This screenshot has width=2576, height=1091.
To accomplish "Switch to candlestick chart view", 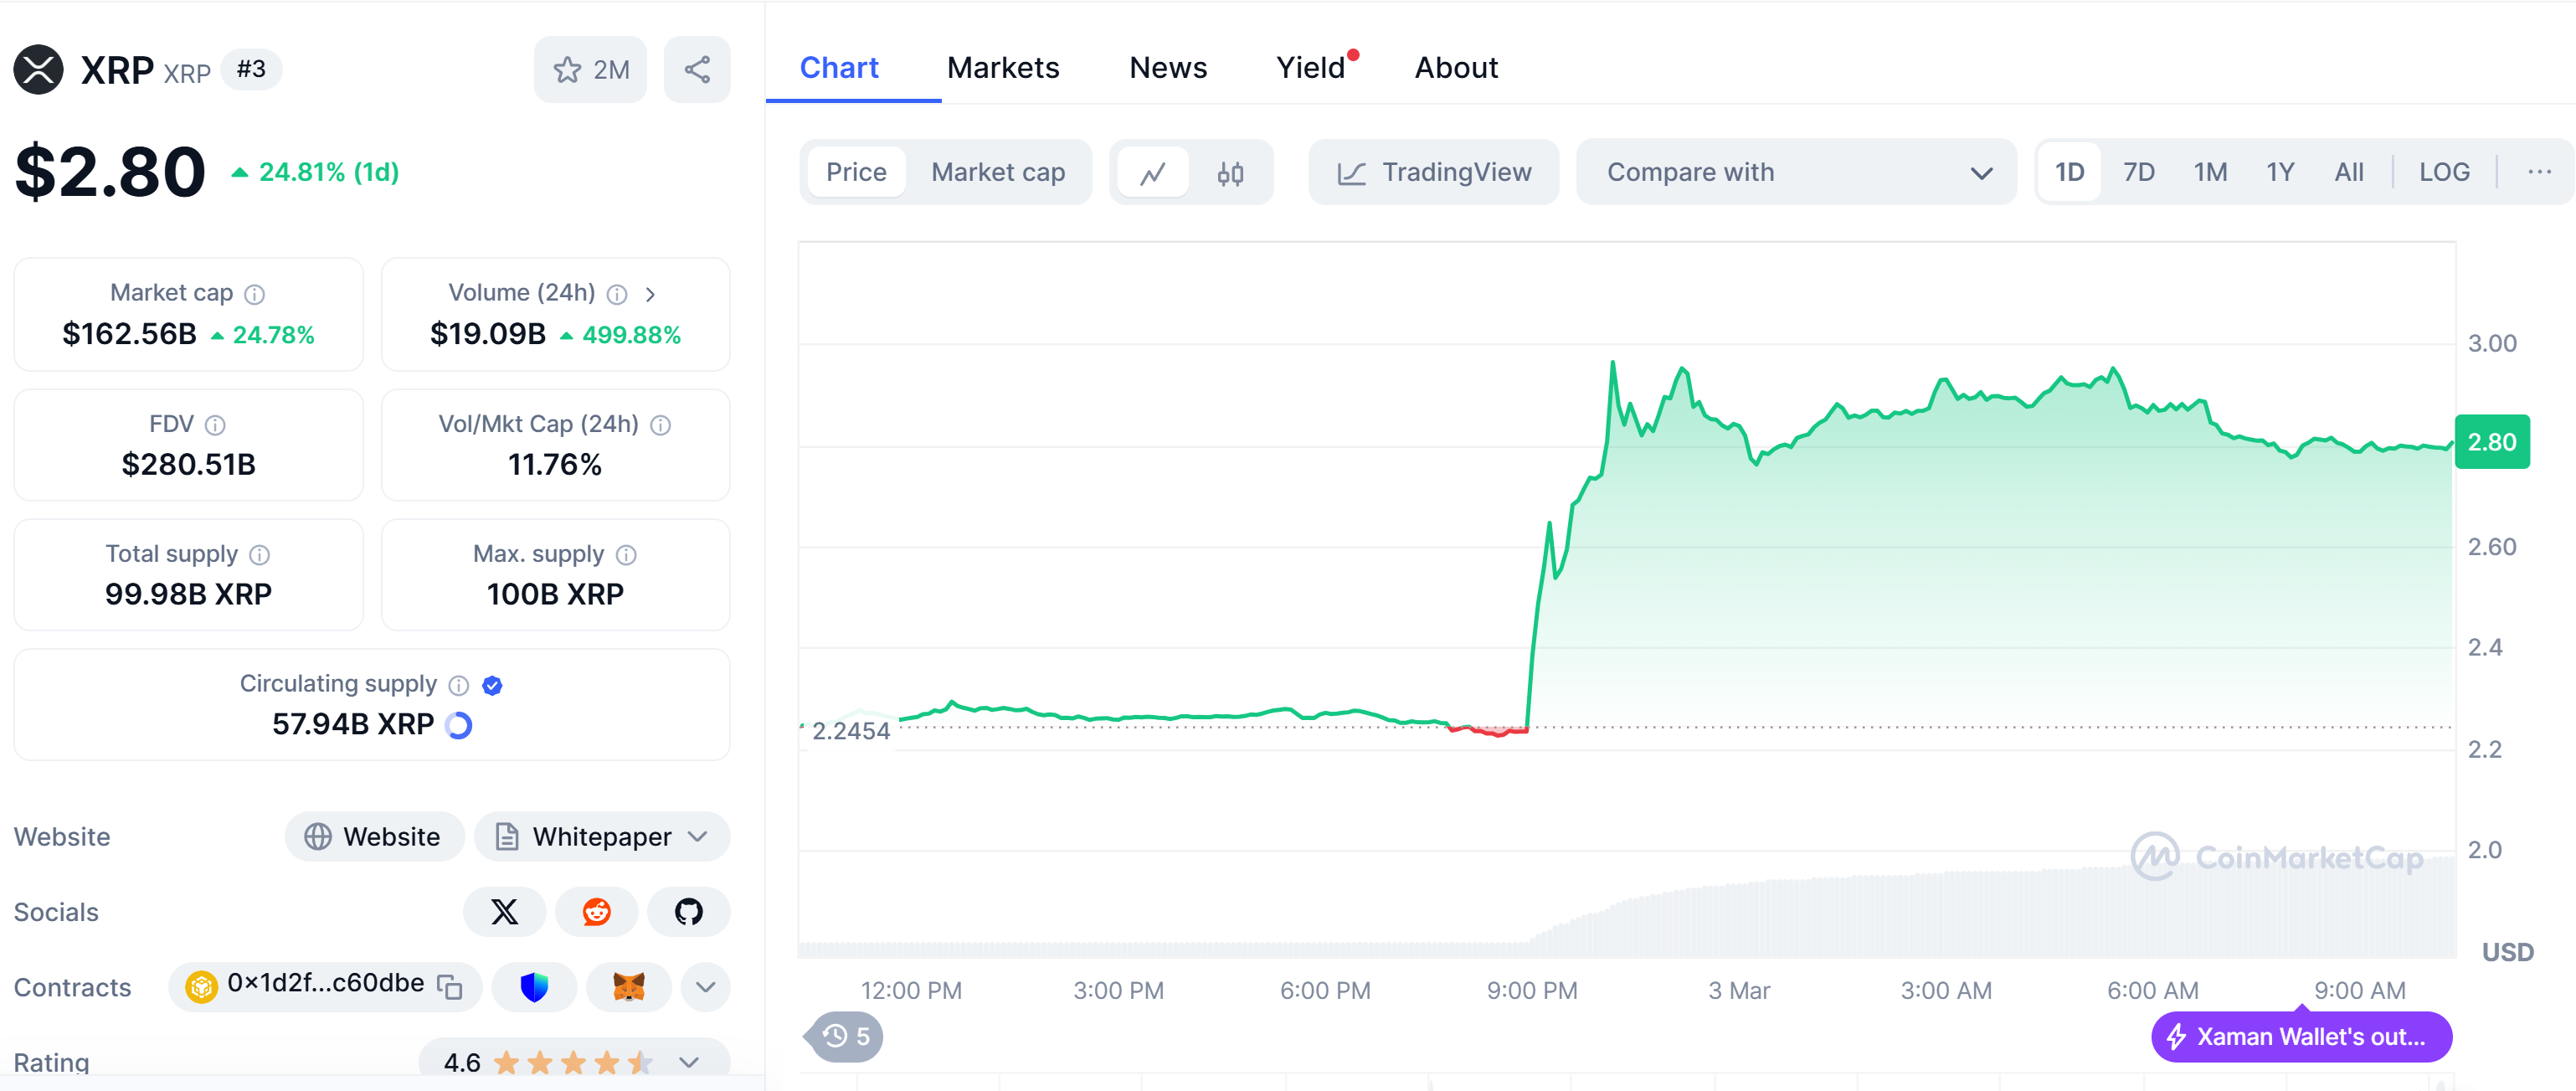I will coord(1230,173).
